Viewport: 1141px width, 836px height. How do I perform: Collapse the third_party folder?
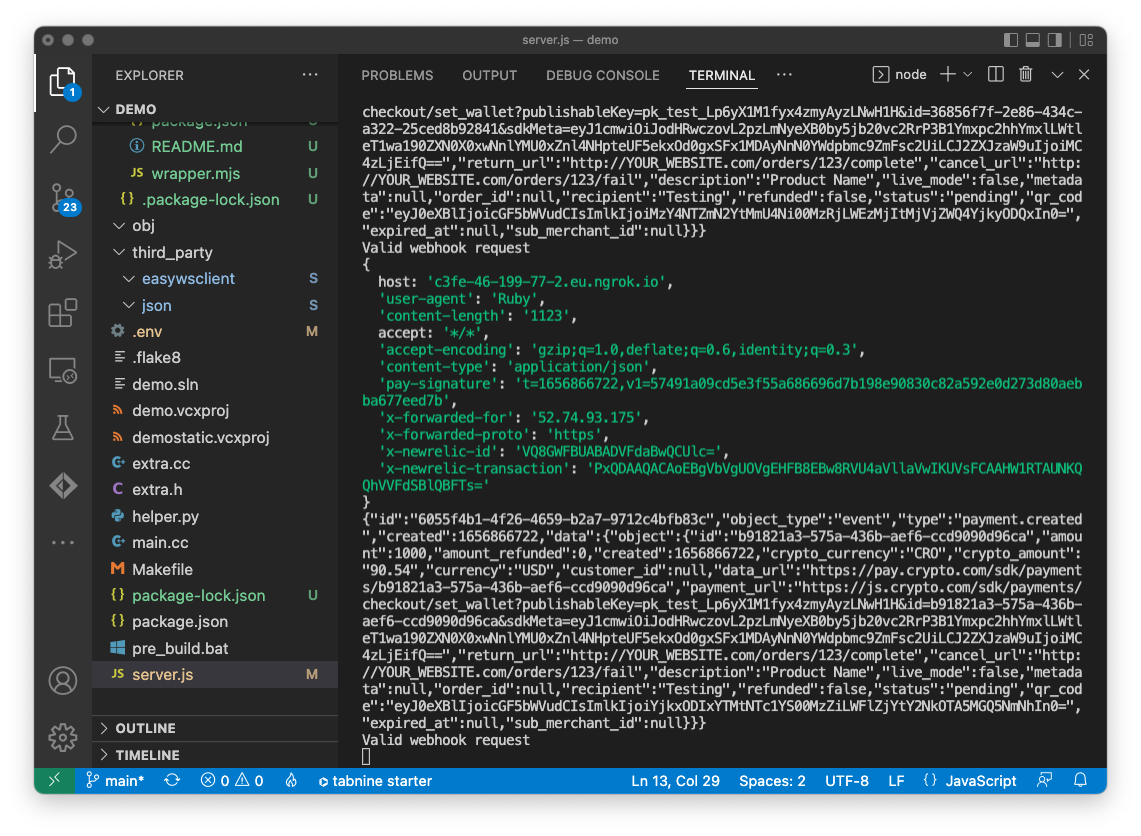pyautogui.click(x=172, y=252)
